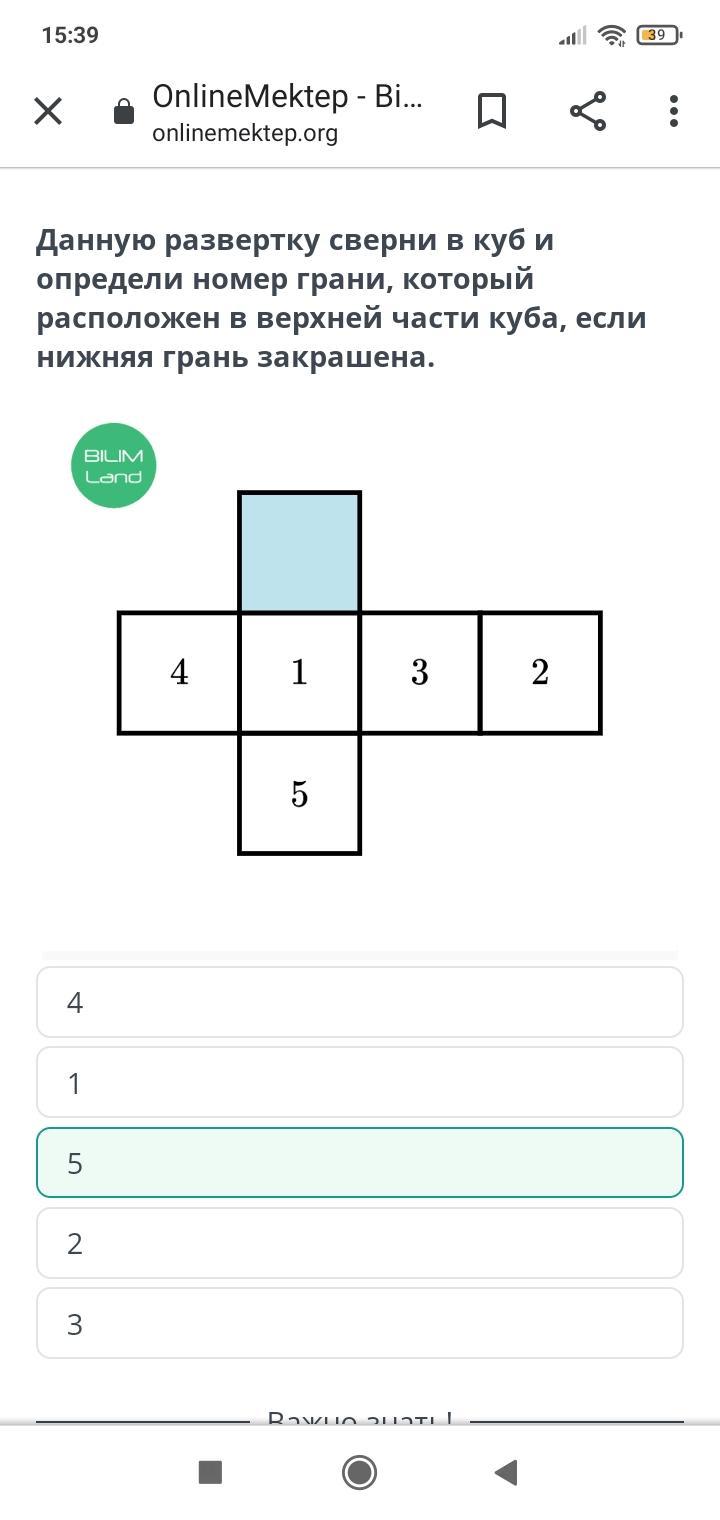
Task: Choose answer option 2
Action: click(360, 1243)
